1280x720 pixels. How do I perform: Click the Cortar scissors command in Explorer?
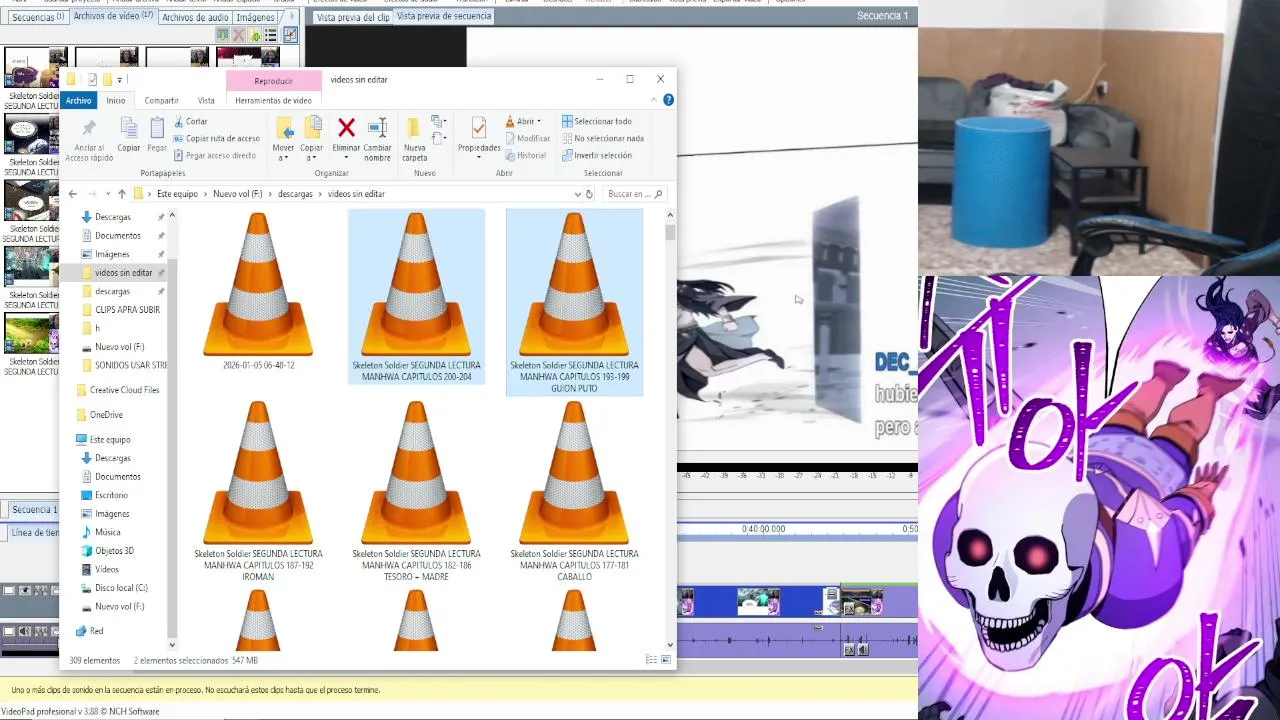pyautogui.click(x=190, y=121)
